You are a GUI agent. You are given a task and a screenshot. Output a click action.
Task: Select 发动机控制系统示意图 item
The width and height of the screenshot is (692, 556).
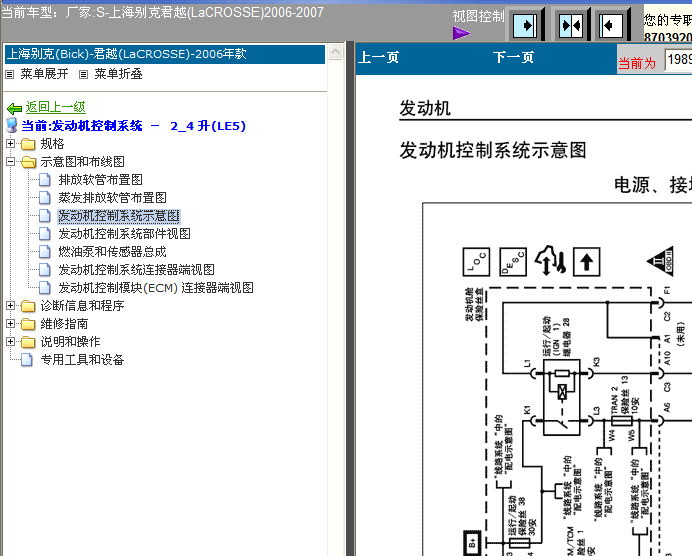119,216
